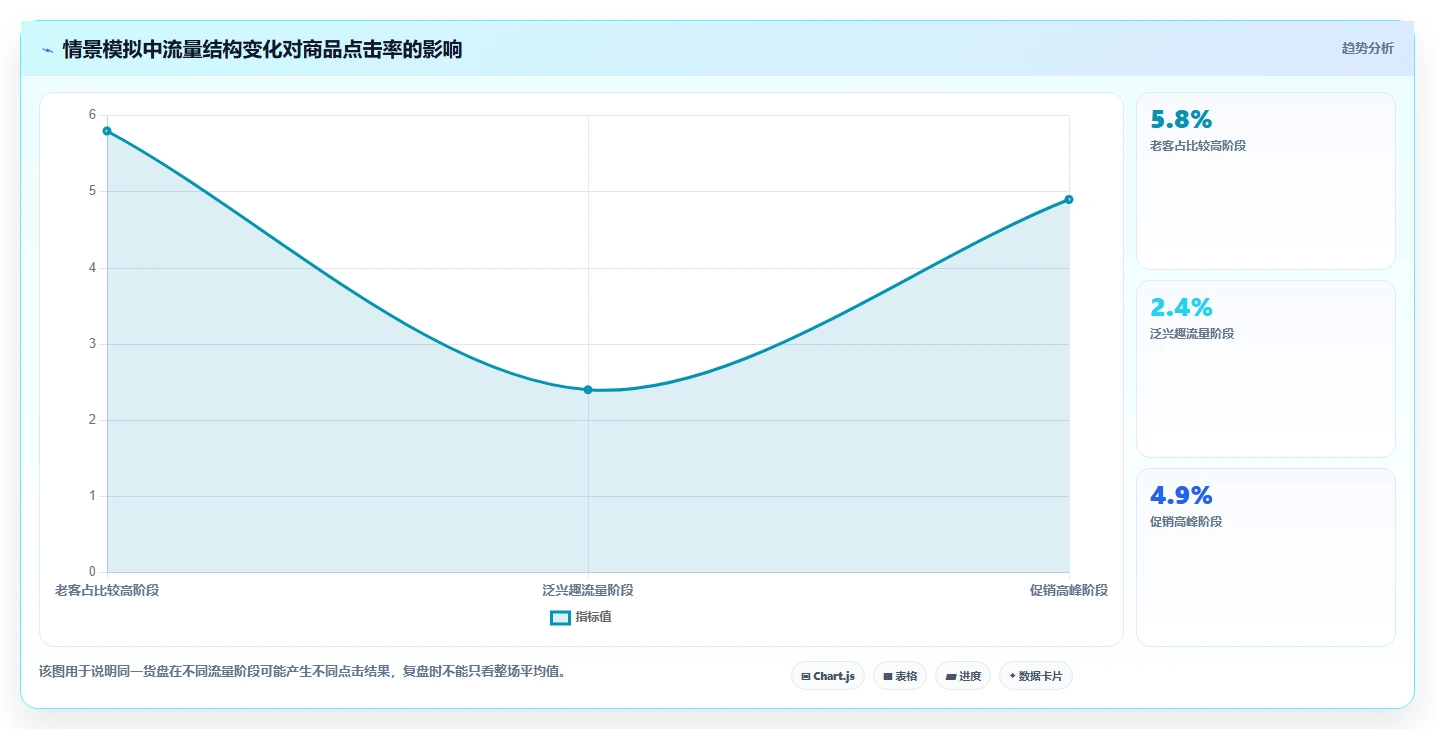This screenshot has width=1435, height=729.
Task: Click the x-axis label 泛兴趣流量阶段
Action: pos(588,590)
